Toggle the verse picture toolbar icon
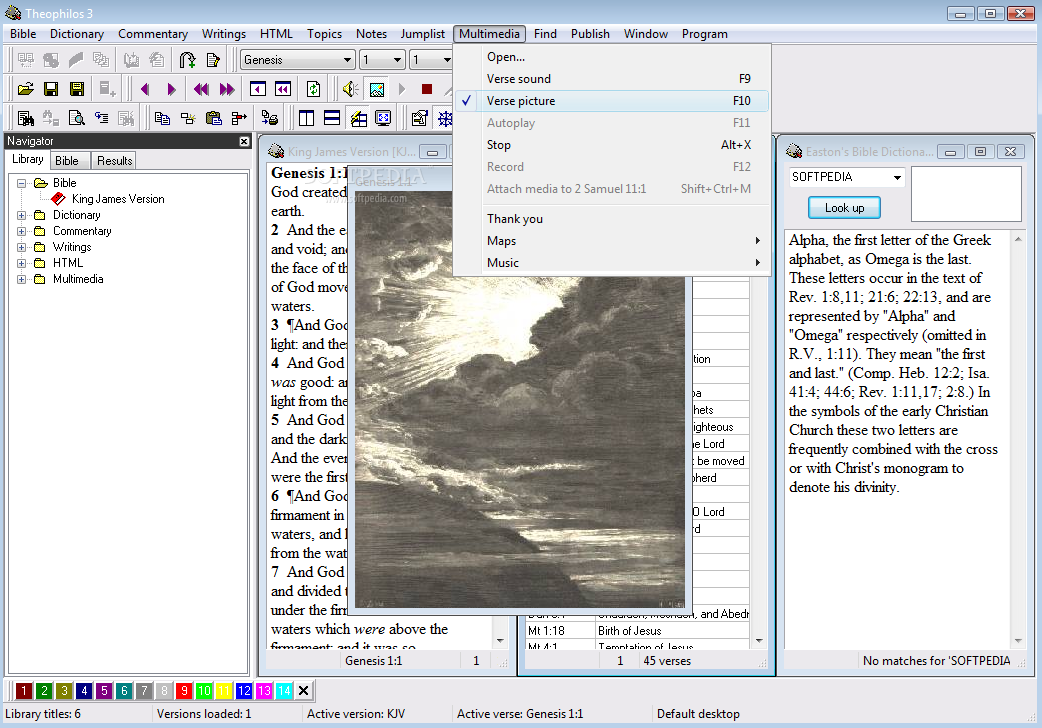This screenshot has width=1042, height=728. [377, 89]
